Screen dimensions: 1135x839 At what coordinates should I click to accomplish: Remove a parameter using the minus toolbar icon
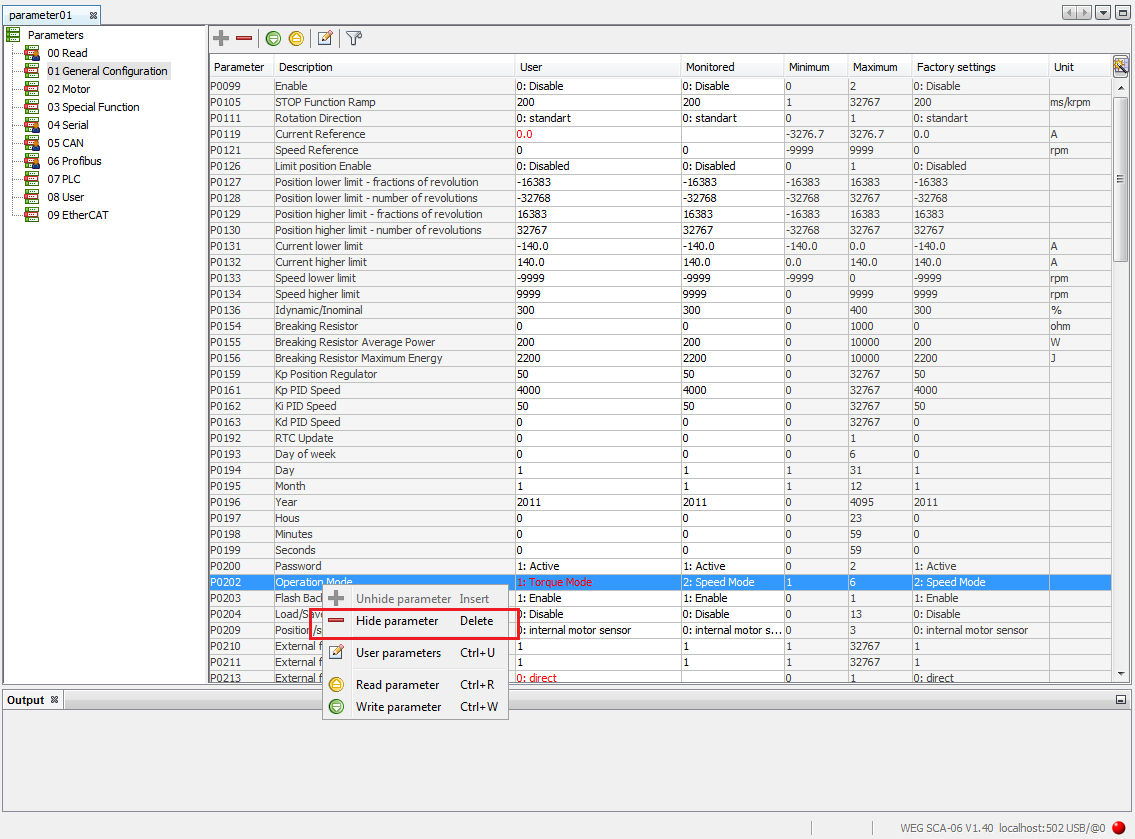coord(245,38)
